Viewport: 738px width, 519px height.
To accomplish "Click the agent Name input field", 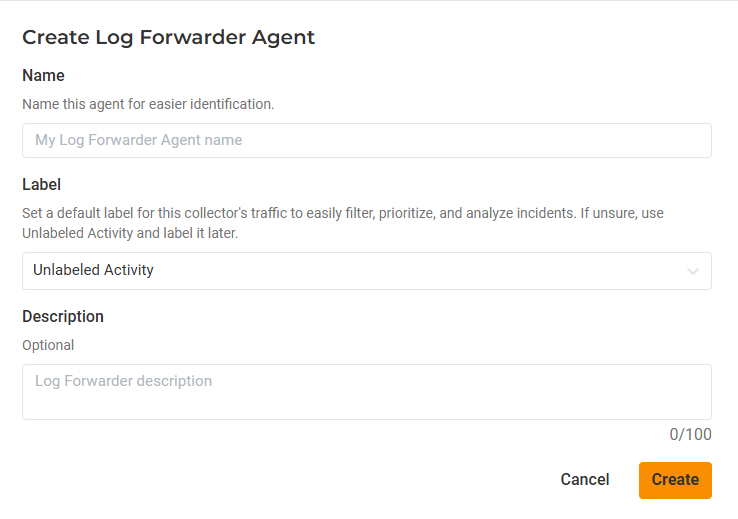I will (366, 141).
